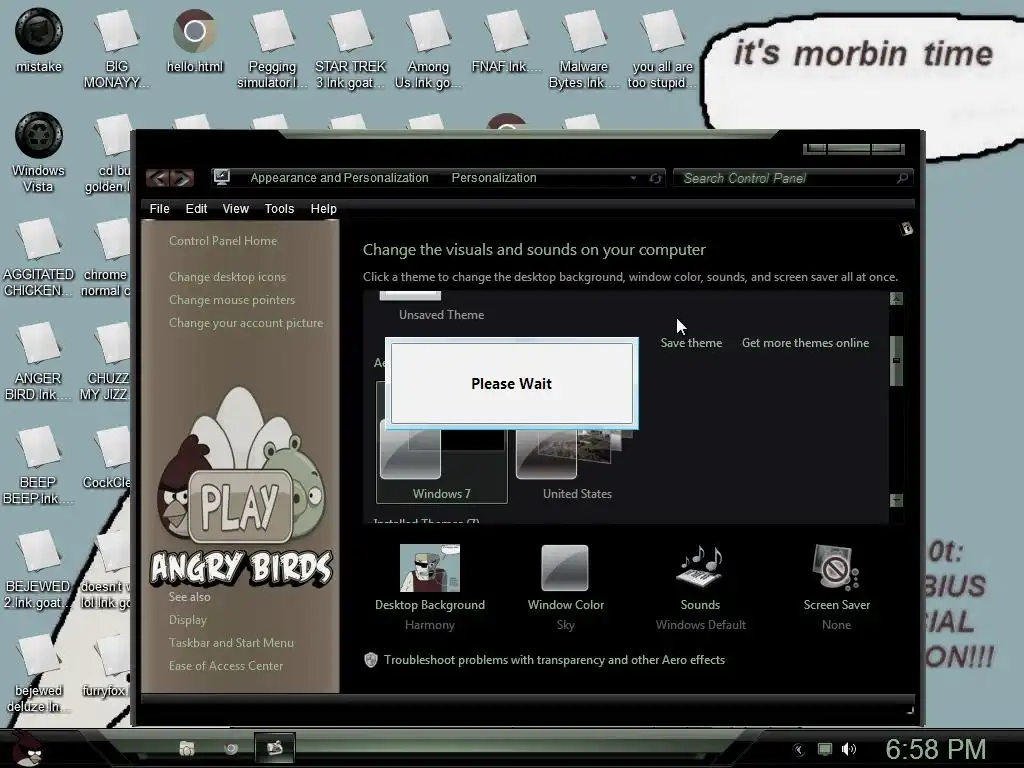Open the Tools menu
This screenshot has width=1024, height=768.
[280, 209]
